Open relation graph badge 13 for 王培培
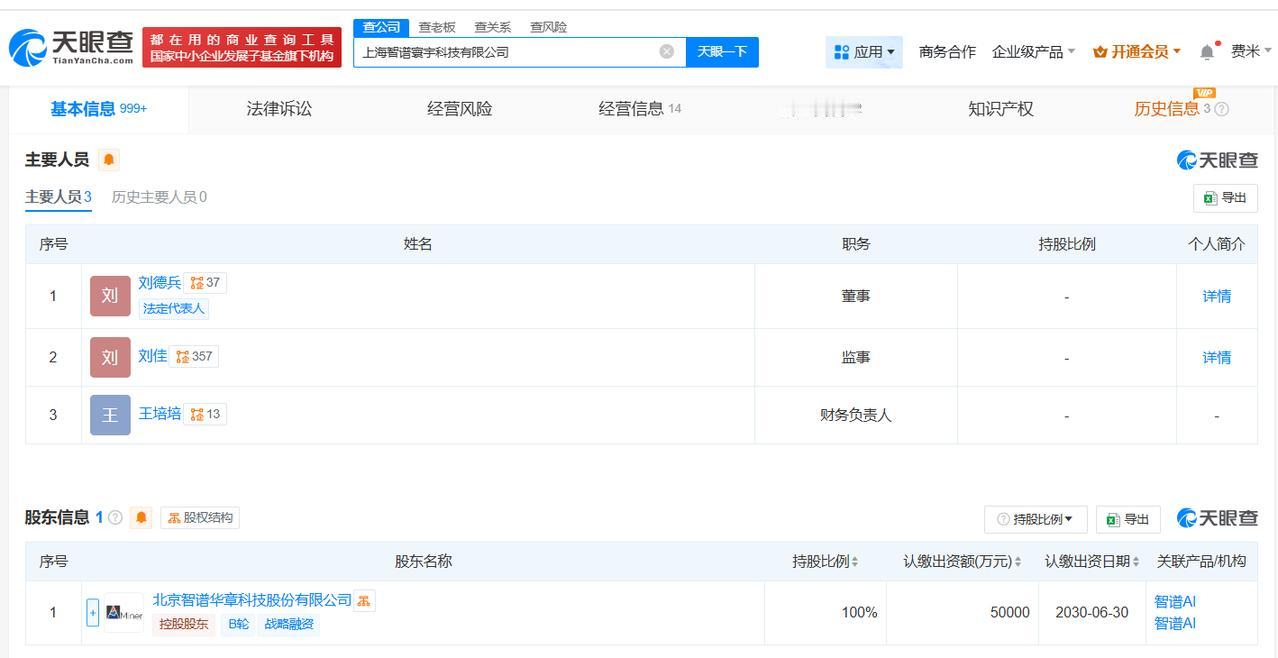The height and width of the screenshot is (658, 1278). (x=205, y=414)
